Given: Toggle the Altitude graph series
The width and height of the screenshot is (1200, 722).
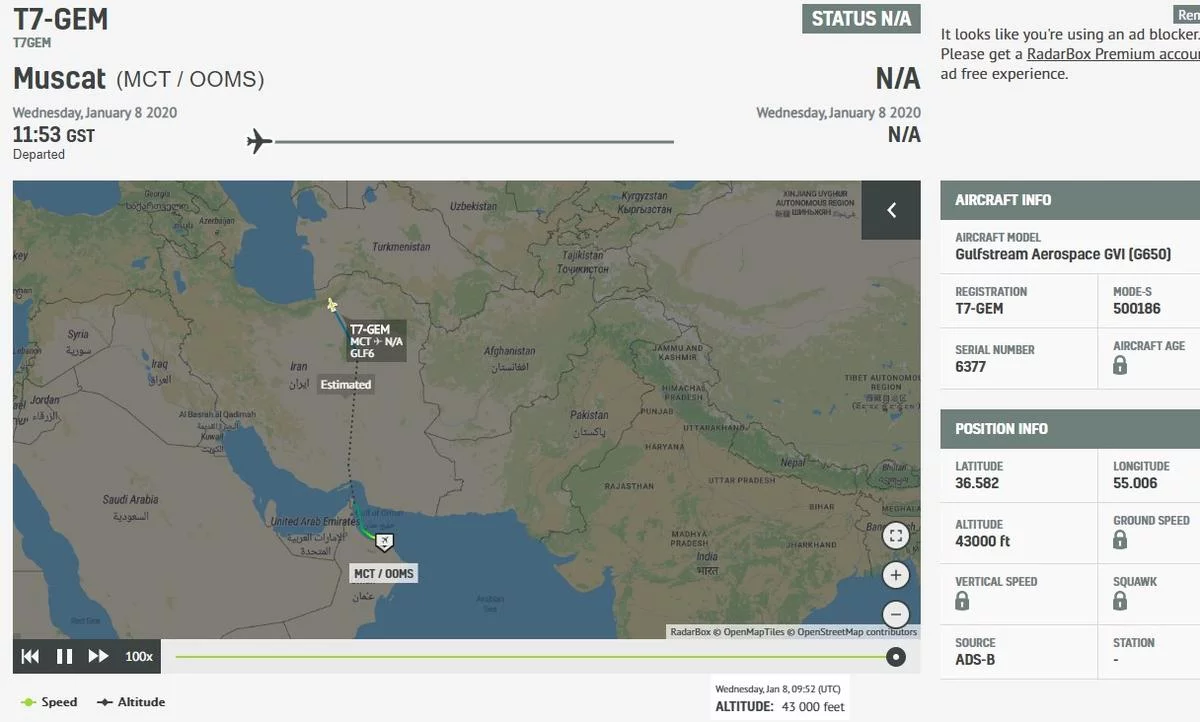Looking at the screenshot, I should (x=131, y=702).
